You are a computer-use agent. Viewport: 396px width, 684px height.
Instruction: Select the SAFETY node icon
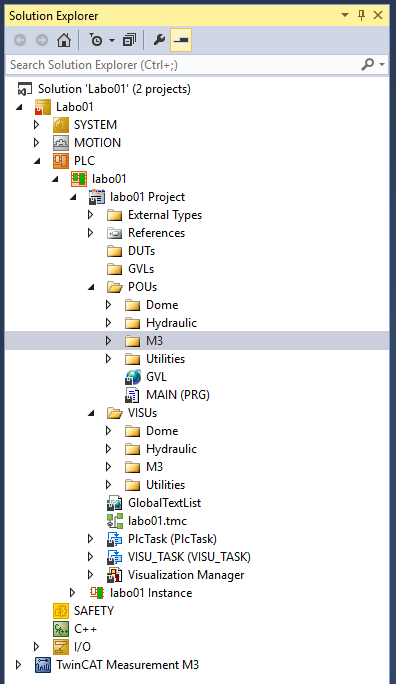[61, 611]
